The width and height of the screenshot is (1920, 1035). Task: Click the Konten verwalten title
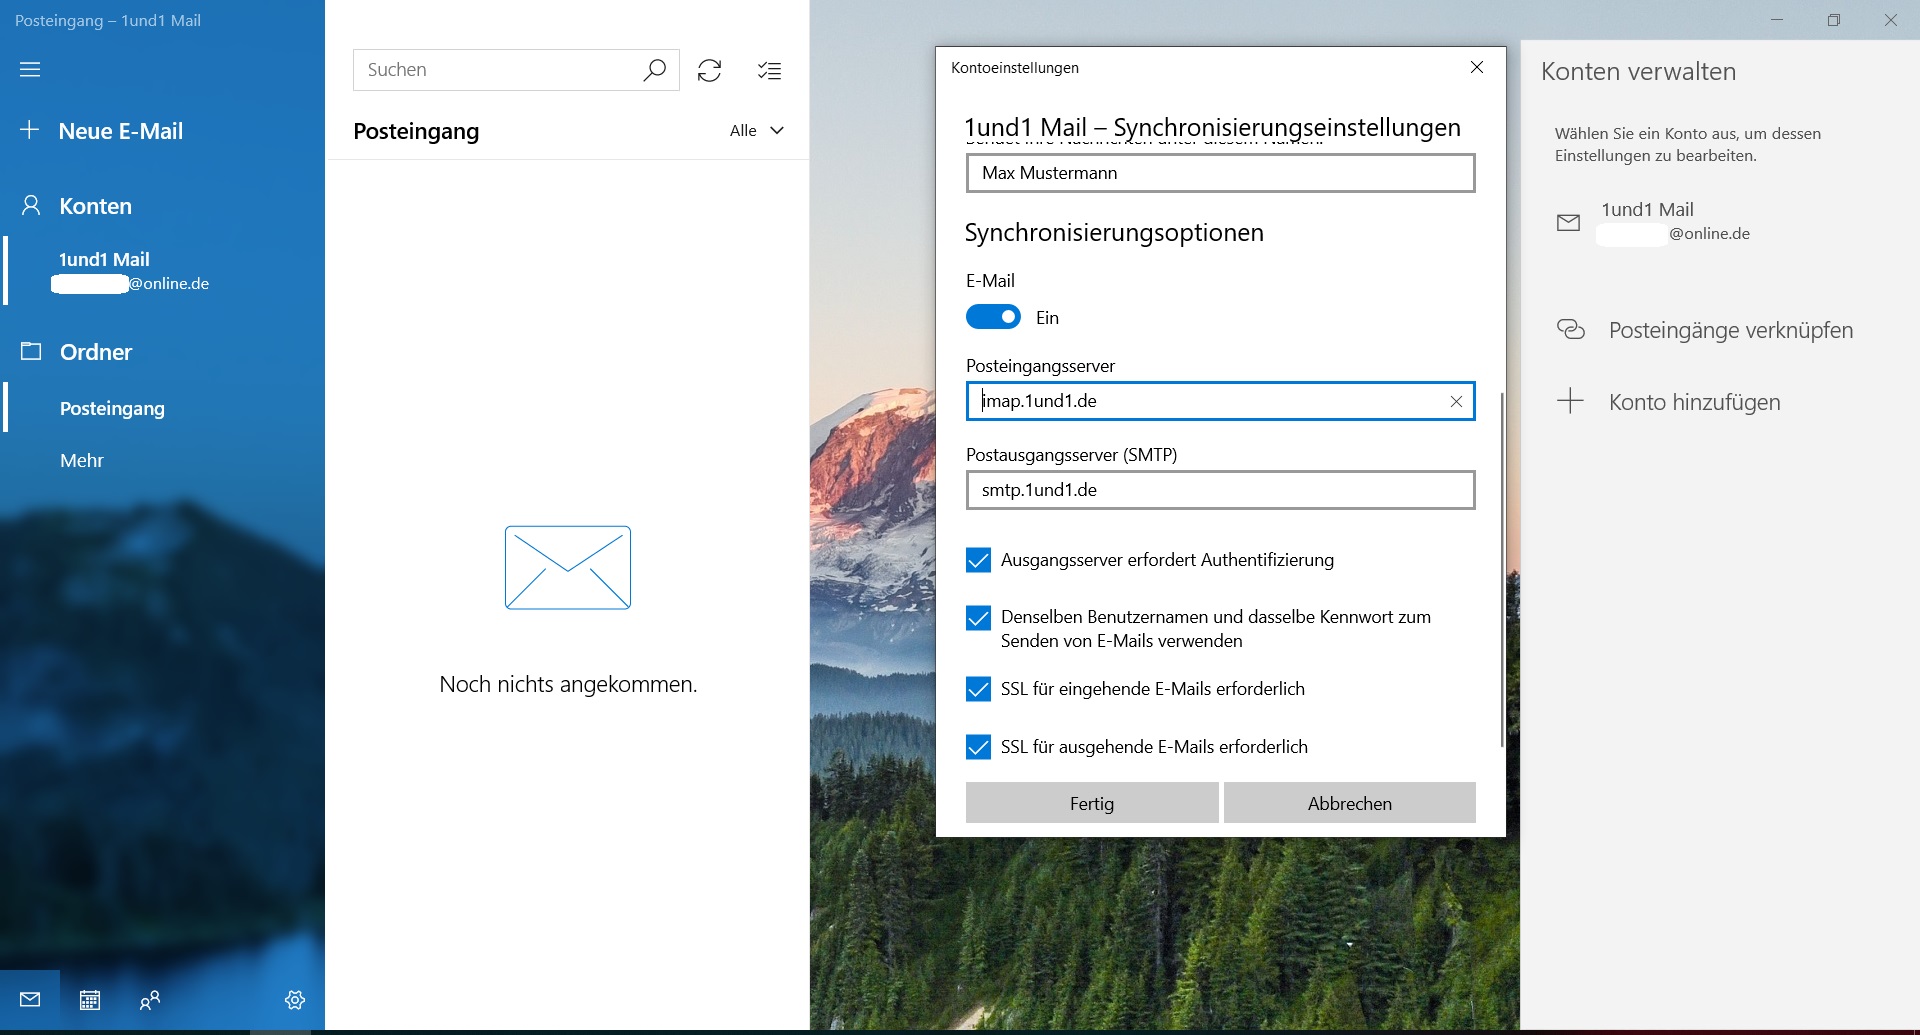click(x=1638, y=71)
